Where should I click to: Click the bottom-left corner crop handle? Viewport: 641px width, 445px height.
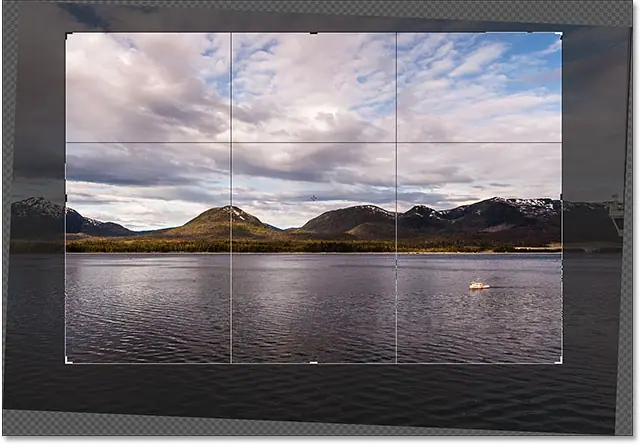pos(66,362)
